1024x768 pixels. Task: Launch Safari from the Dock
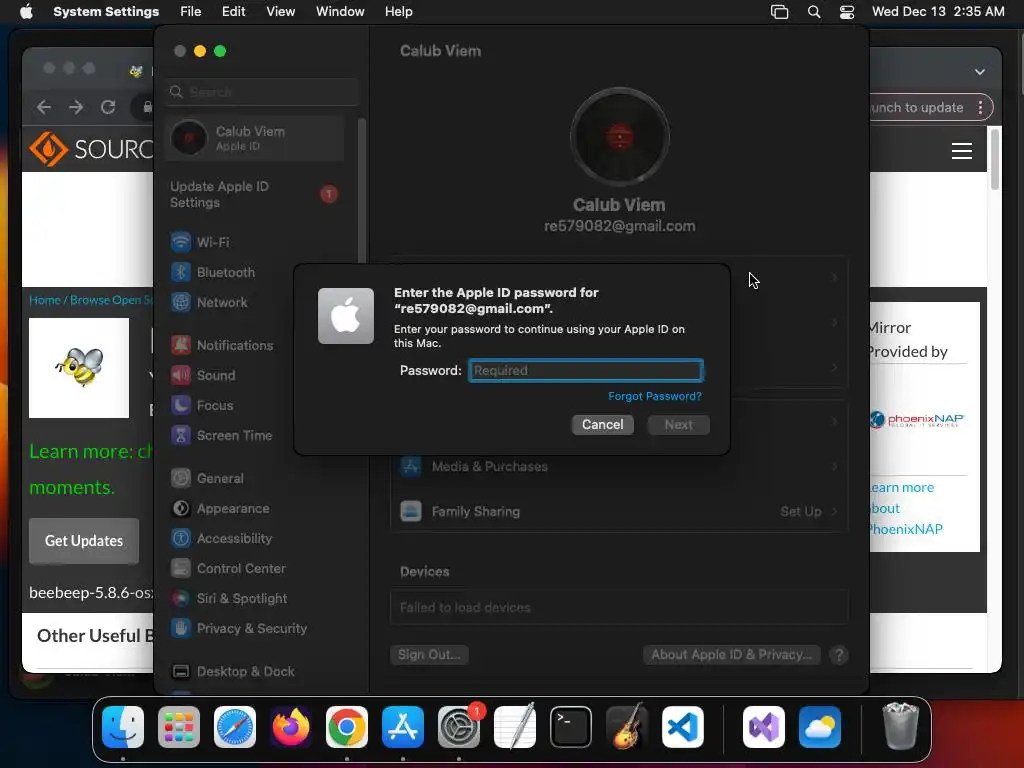click(235, 727)
